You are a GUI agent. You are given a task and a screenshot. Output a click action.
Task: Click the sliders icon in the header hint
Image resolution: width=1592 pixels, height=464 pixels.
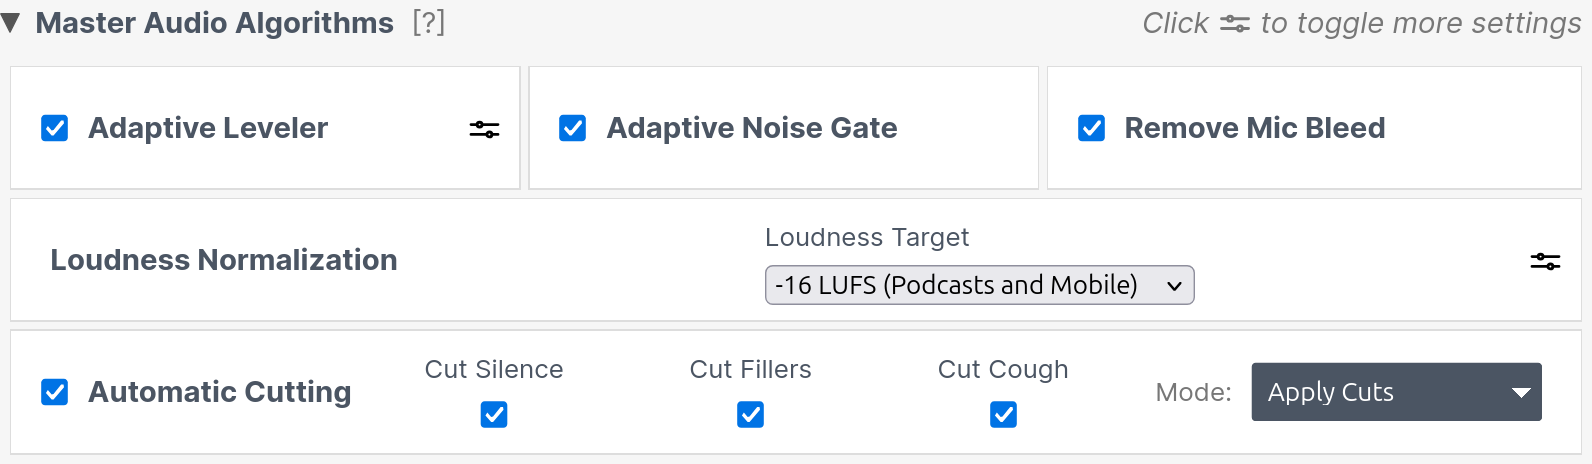[1235, 23]
